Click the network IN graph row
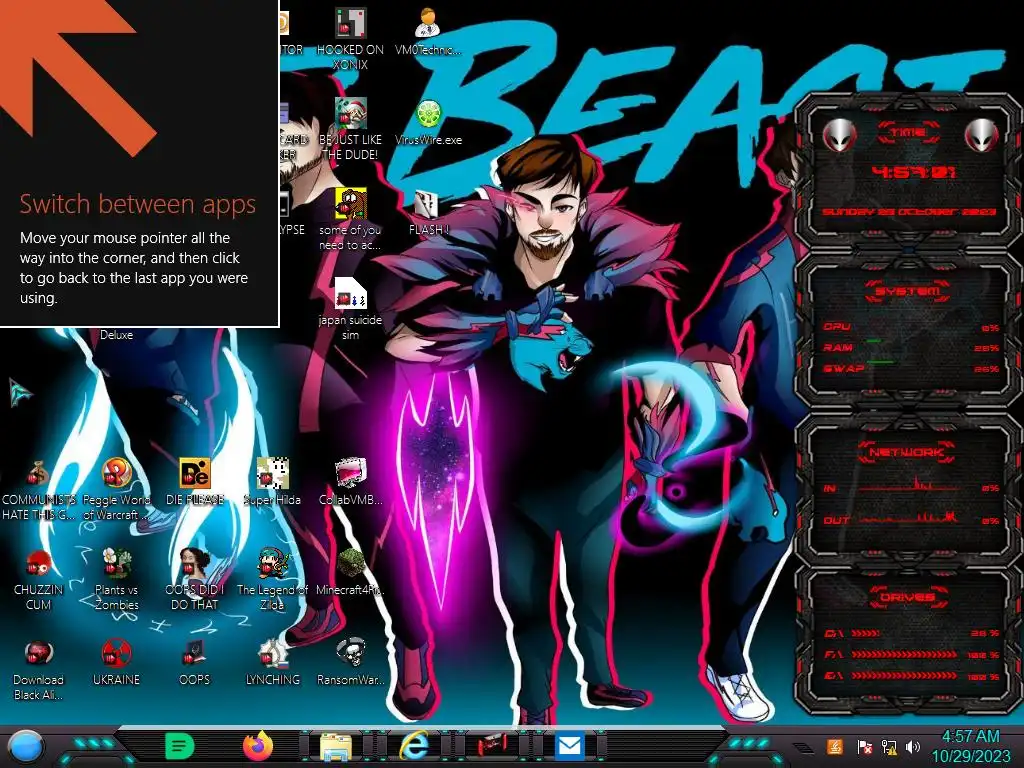The image size is (1024, 768). tap(910, 486)
